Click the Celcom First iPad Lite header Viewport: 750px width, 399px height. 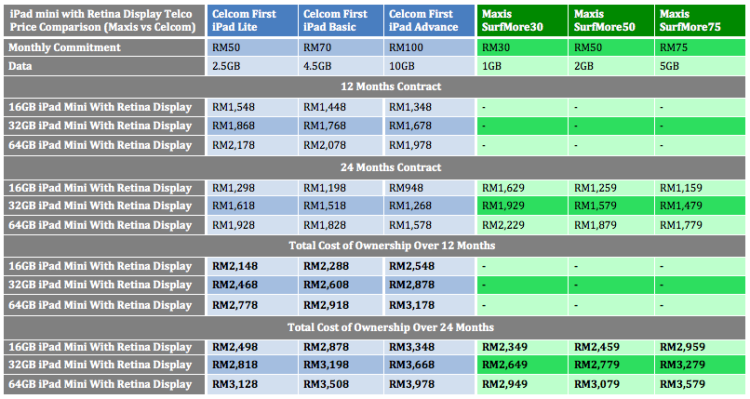tap(252, 21)
